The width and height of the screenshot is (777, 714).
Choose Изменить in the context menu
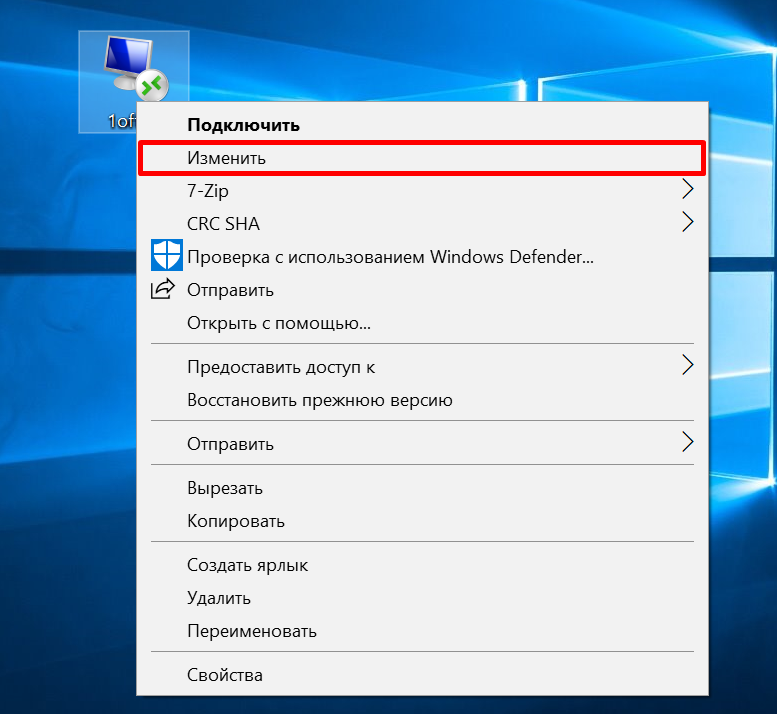(422, 158)
